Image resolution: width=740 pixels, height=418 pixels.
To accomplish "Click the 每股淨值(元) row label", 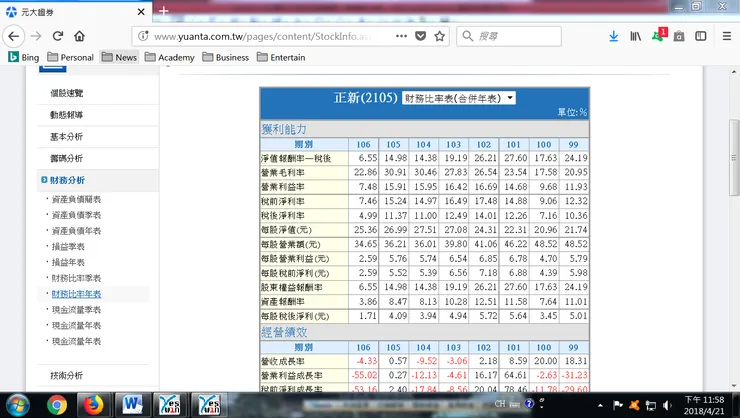I will pyautogui.click(x=286, y=230).
